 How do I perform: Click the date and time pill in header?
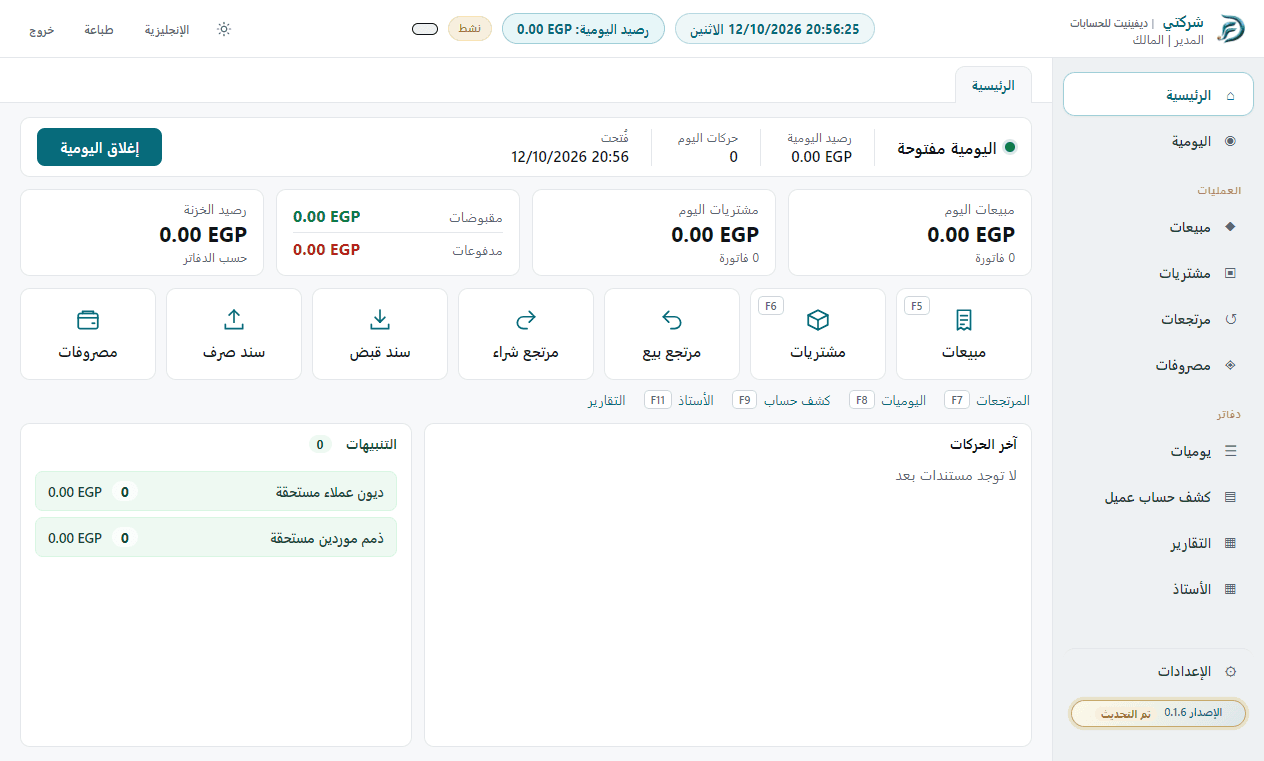[775, 29]
